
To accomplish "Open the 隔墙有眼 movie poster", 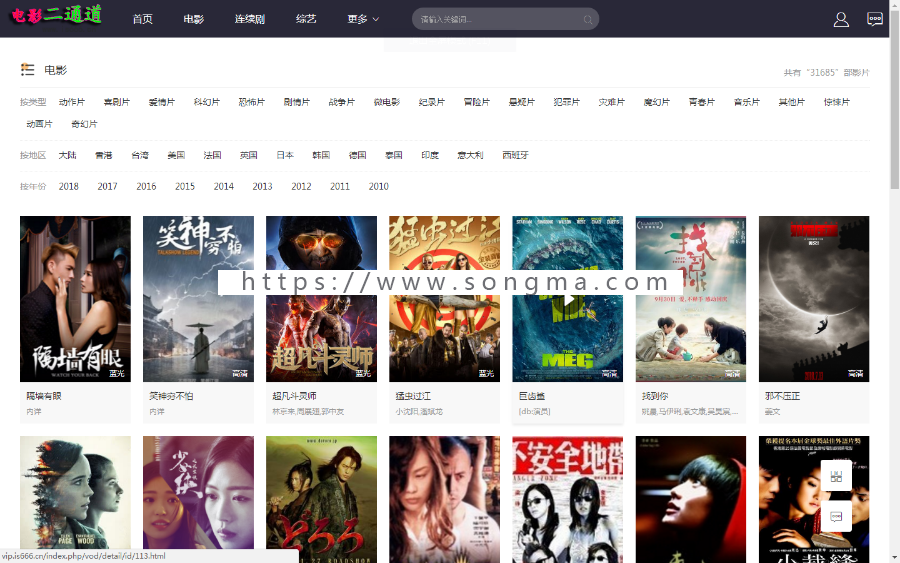I will [75, 299].
